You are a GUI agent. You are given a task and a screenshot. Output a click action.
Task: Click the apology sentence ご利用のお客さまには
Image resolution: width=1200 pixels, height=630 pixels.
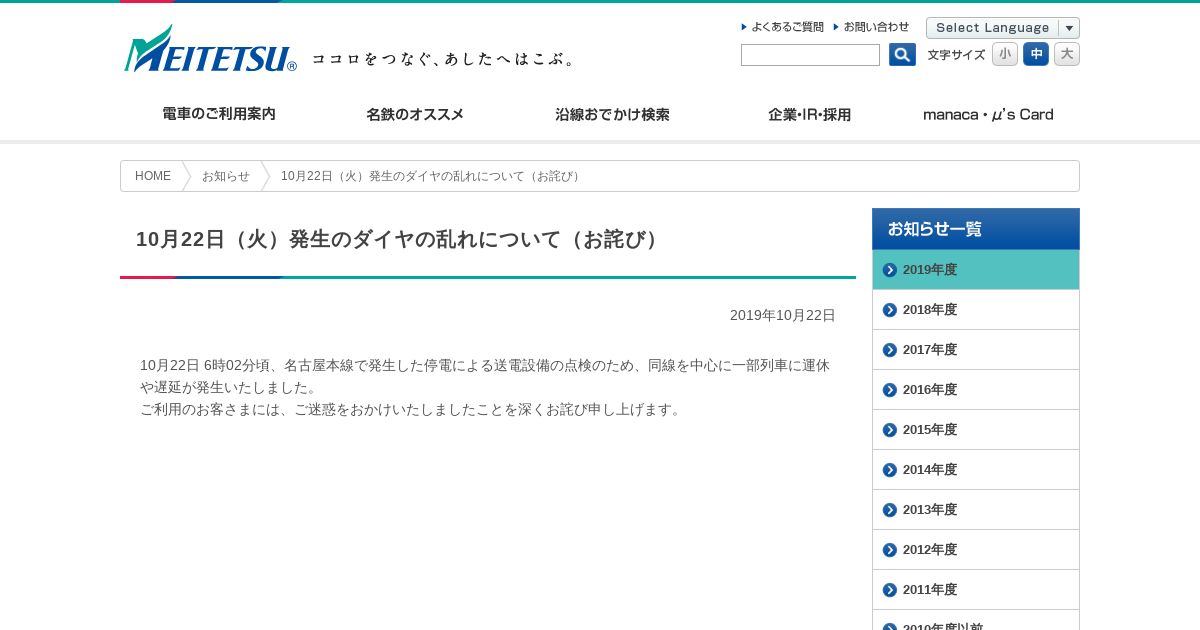412,409
